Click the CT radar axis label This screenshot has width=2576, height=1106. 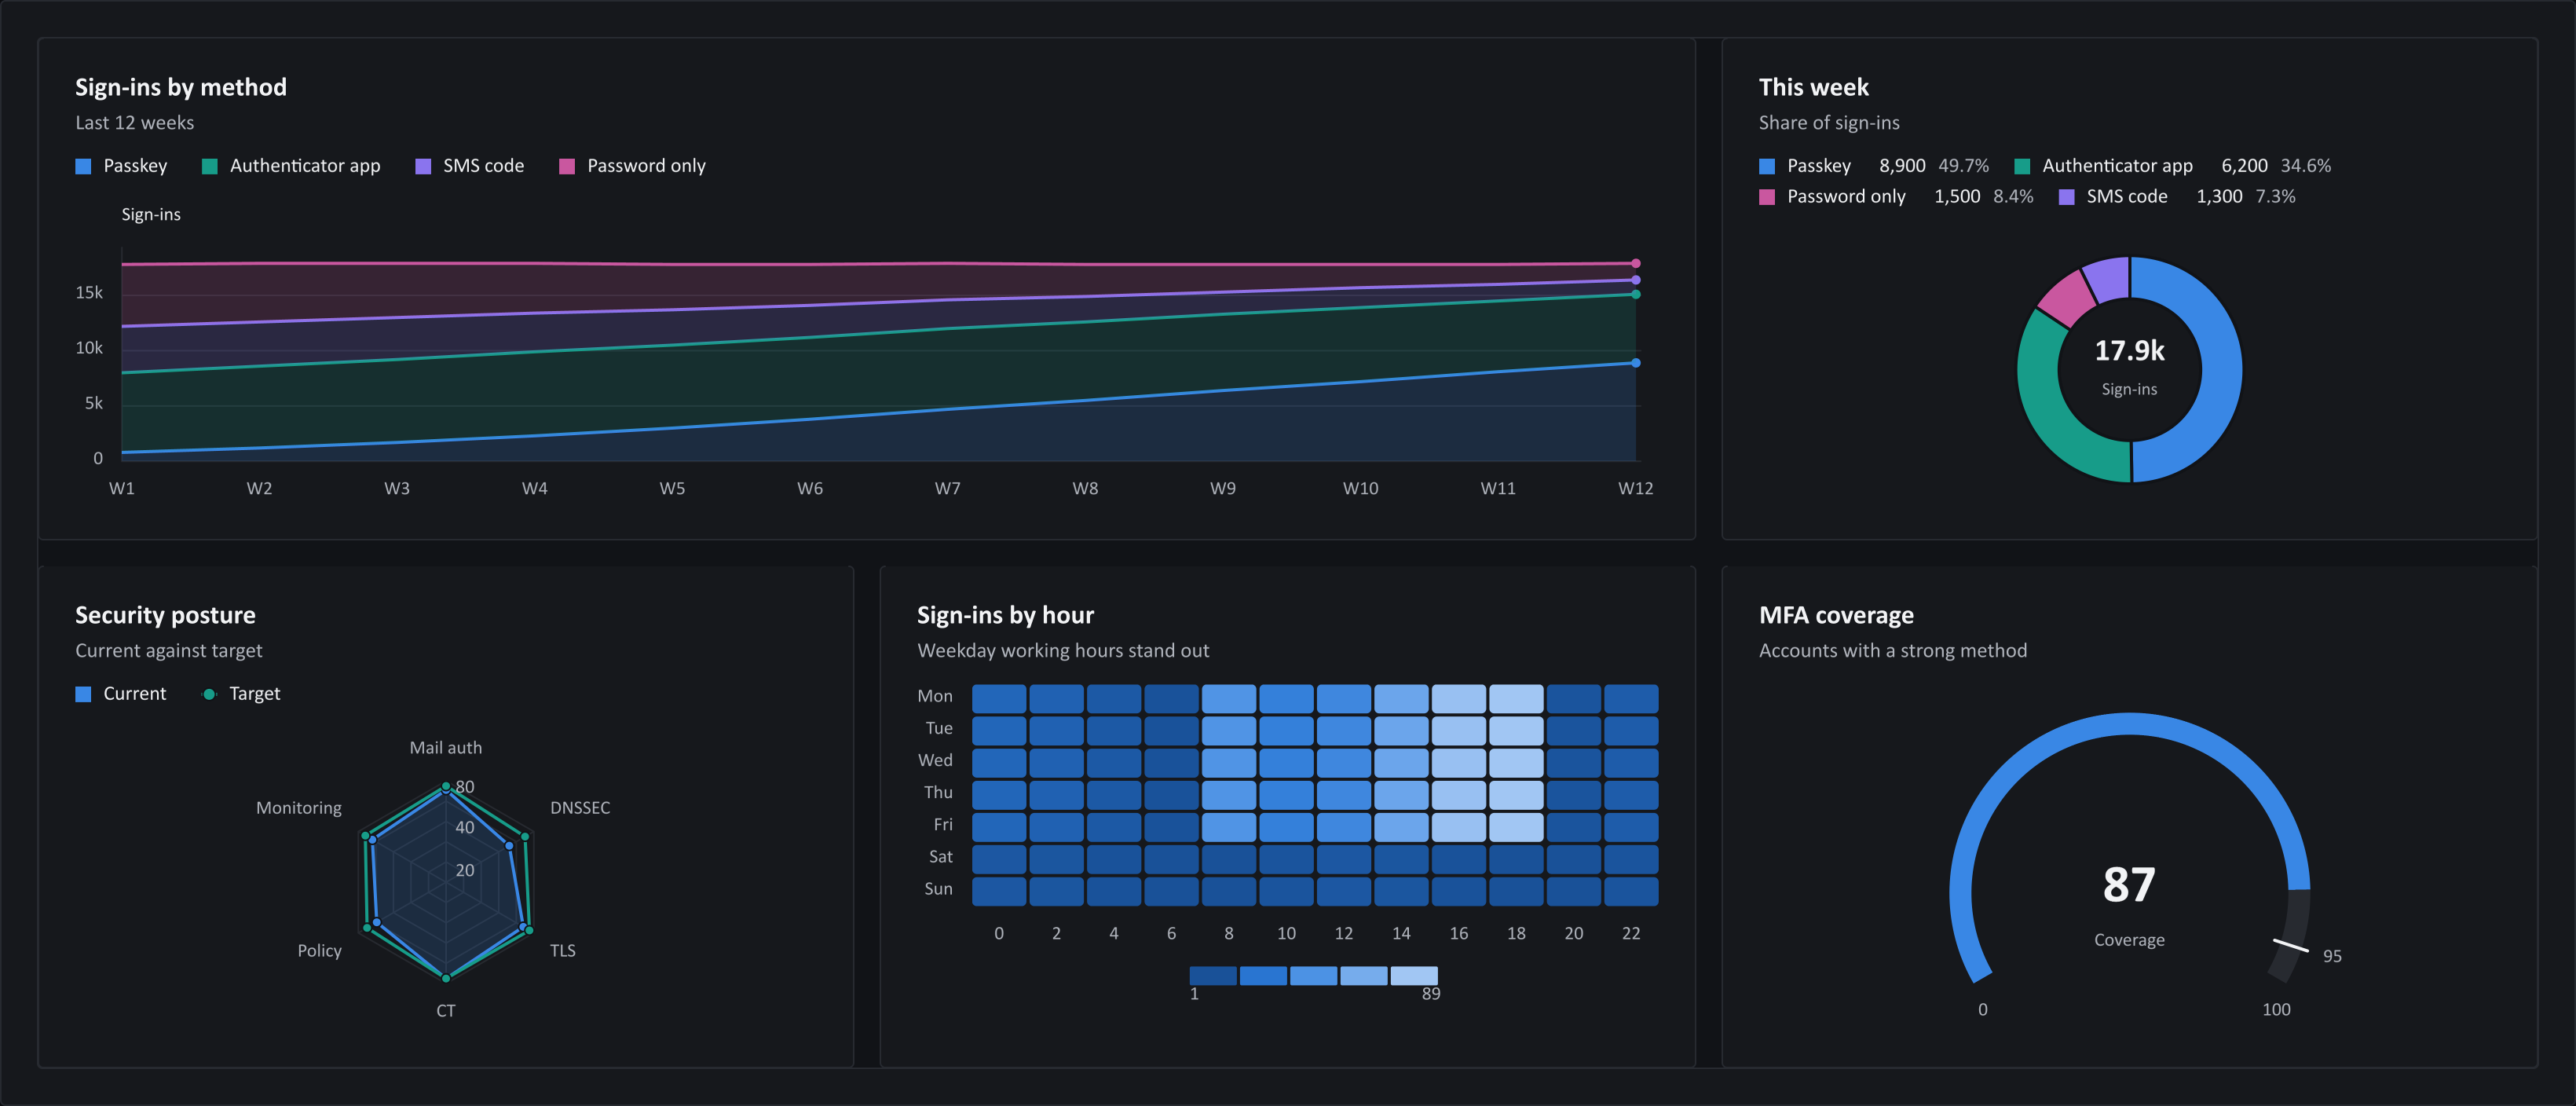pyautogui.click(x=446, y=1011)
